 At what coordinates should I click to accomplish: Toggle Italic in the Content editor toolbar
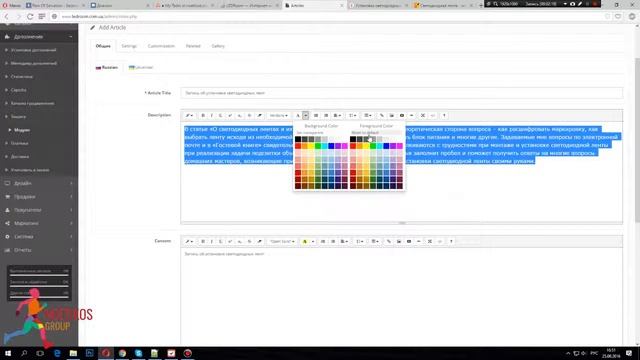(x=211, y=241)
